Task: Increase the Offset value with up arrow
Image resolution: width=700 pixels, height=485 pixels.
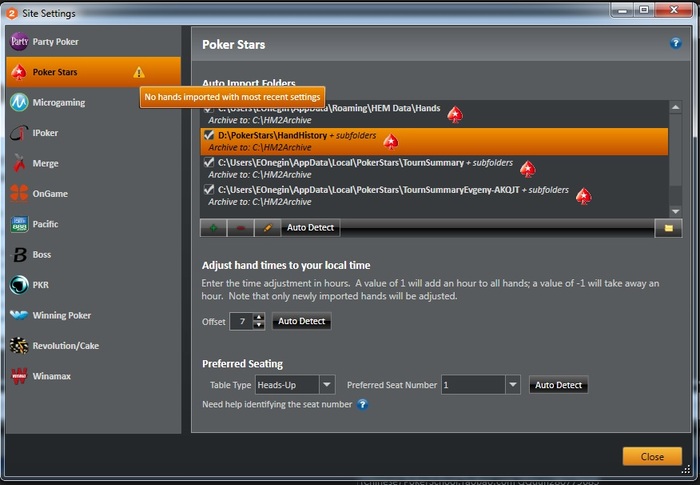Action: tap(258, 317)
